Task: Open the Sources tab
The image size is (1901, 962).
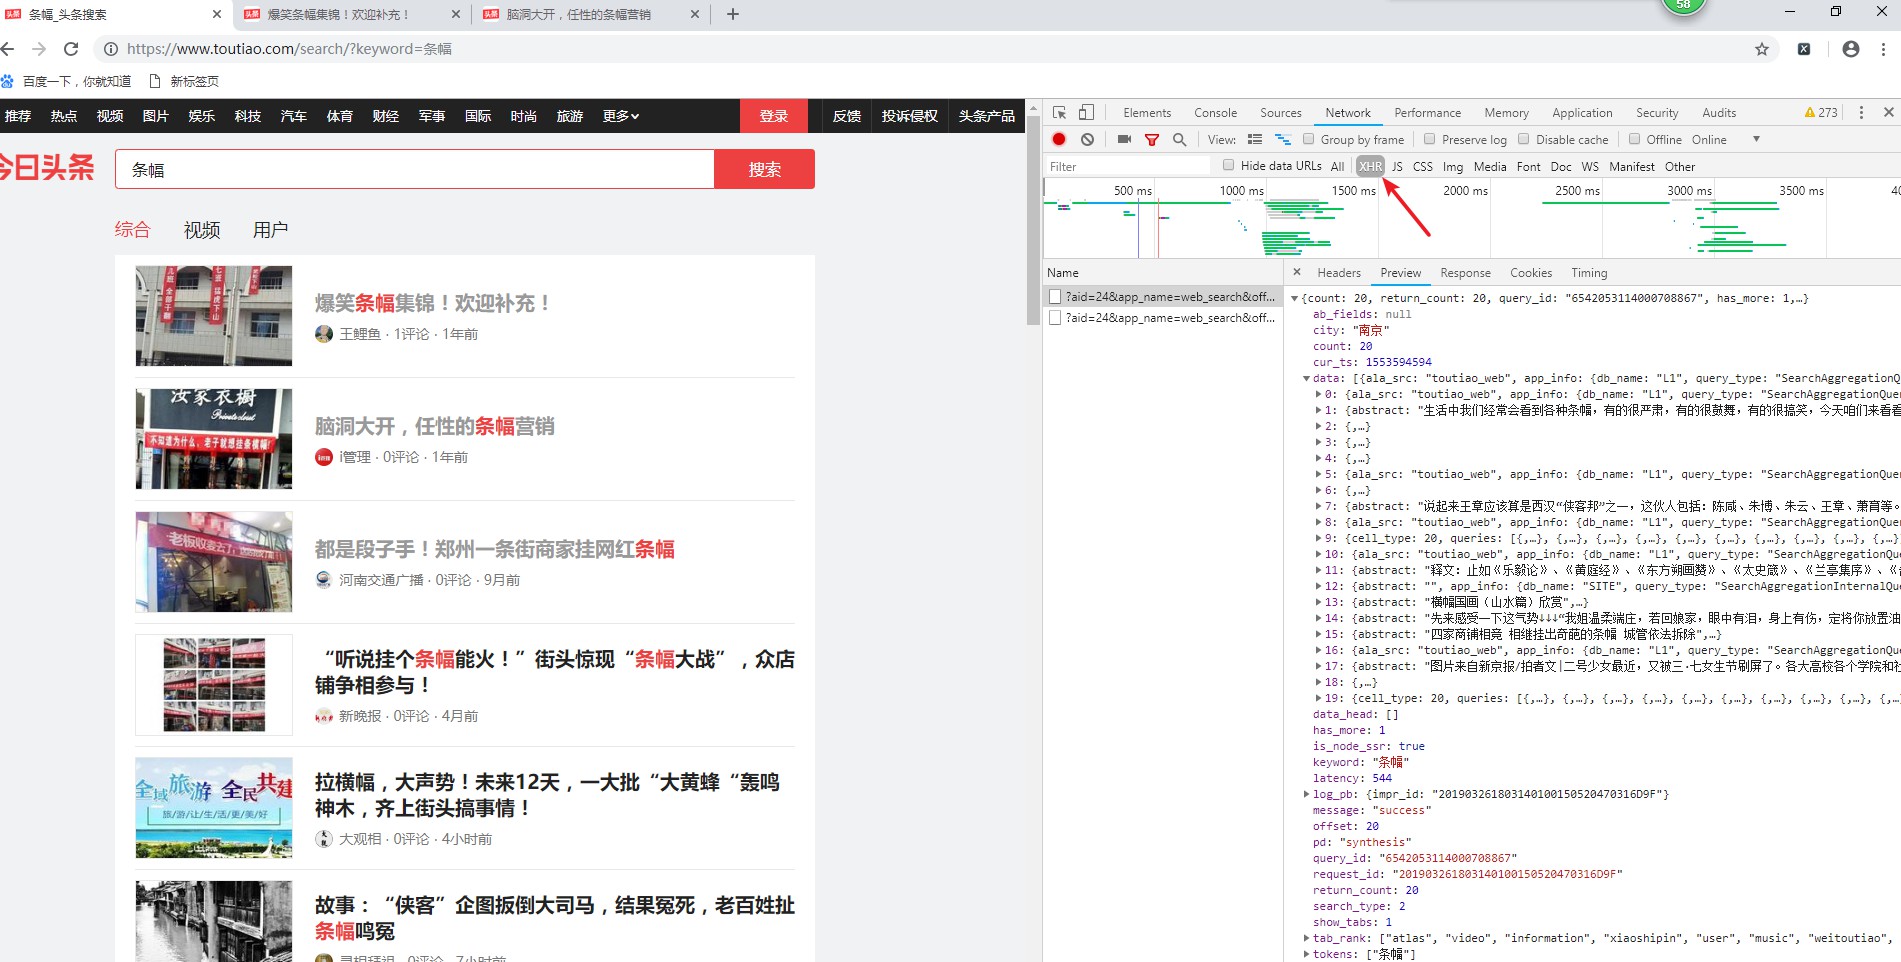Action: [x=1281, y=113]
